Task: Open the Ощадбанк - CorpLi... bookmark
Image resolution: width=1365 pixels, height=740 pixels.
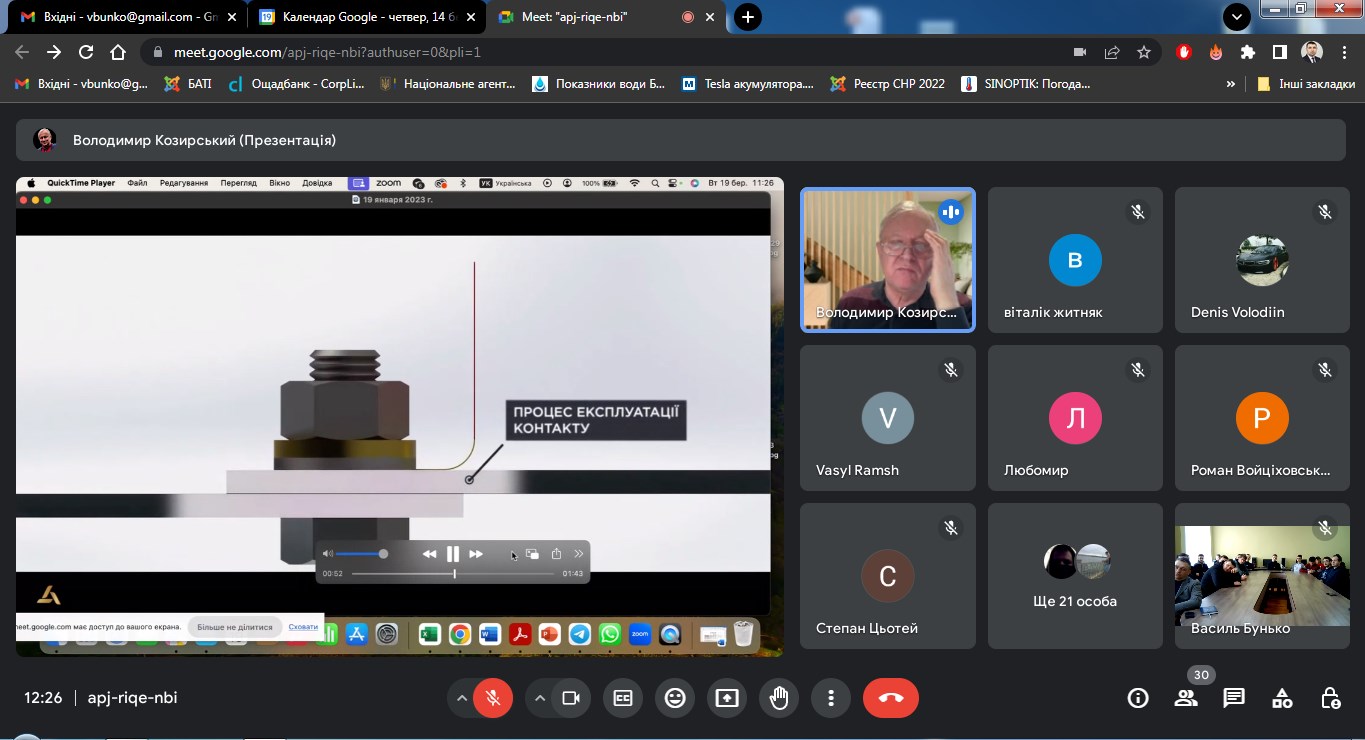Action: tap(296, 84)
